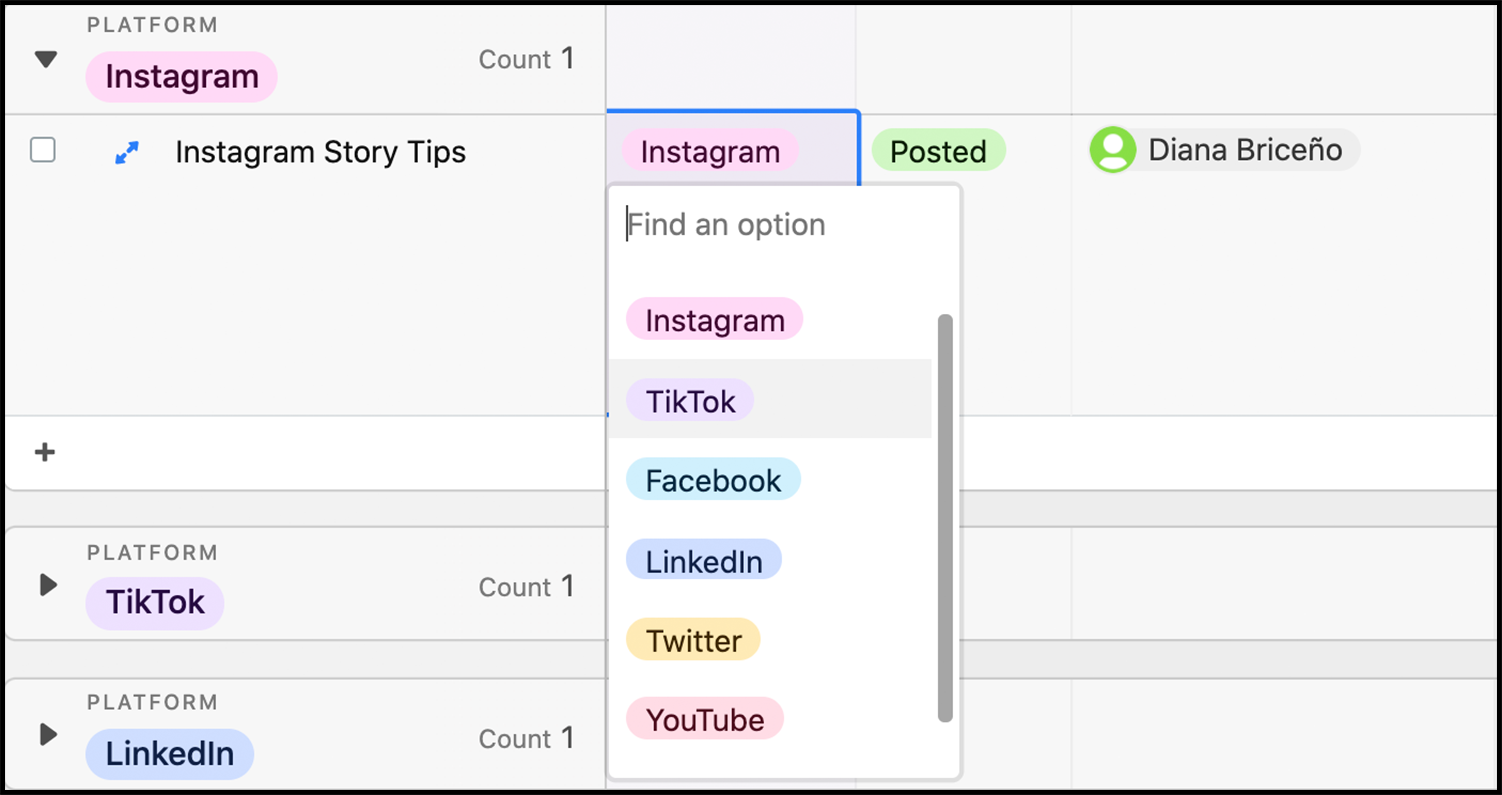Click the blue expand record arrows icon
The image size is (1502, 795).
[x=127, y=152]
